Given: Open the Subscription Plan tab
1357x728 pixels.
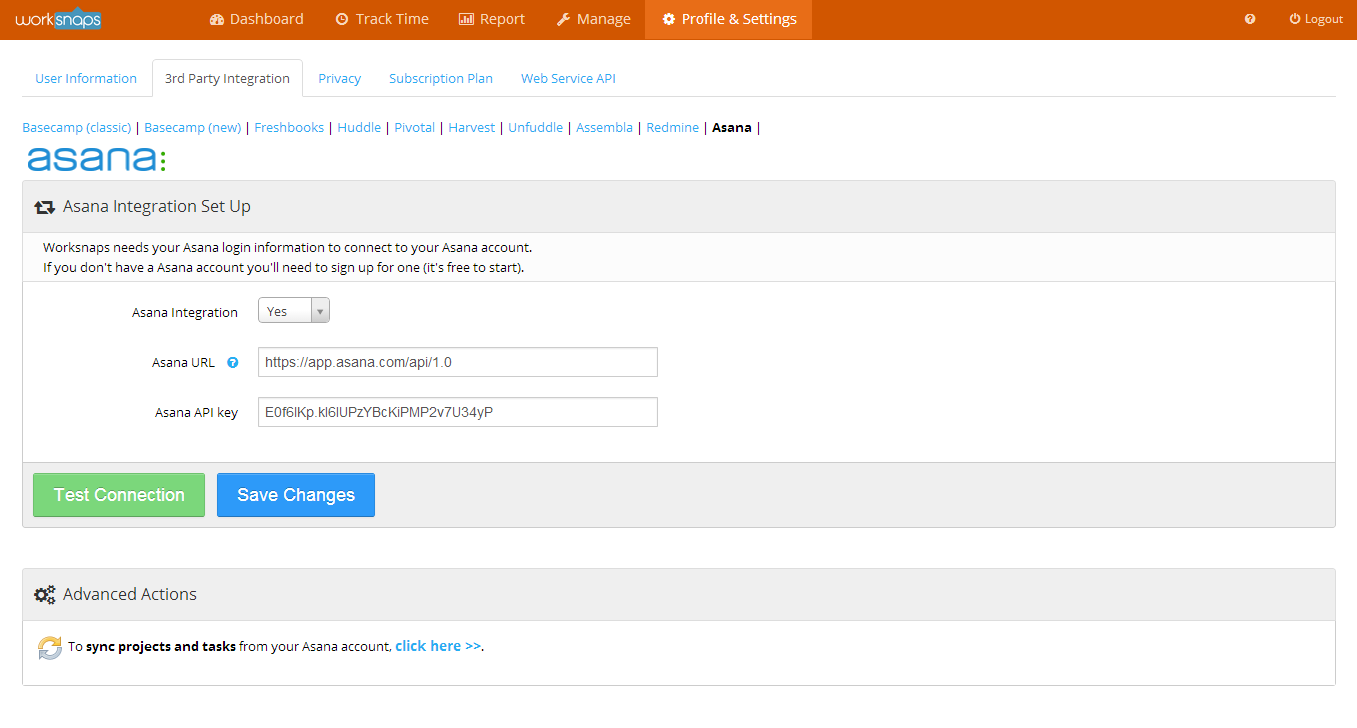Looking at the screenshot, I should pyautogui.click(x=440, y=78).
